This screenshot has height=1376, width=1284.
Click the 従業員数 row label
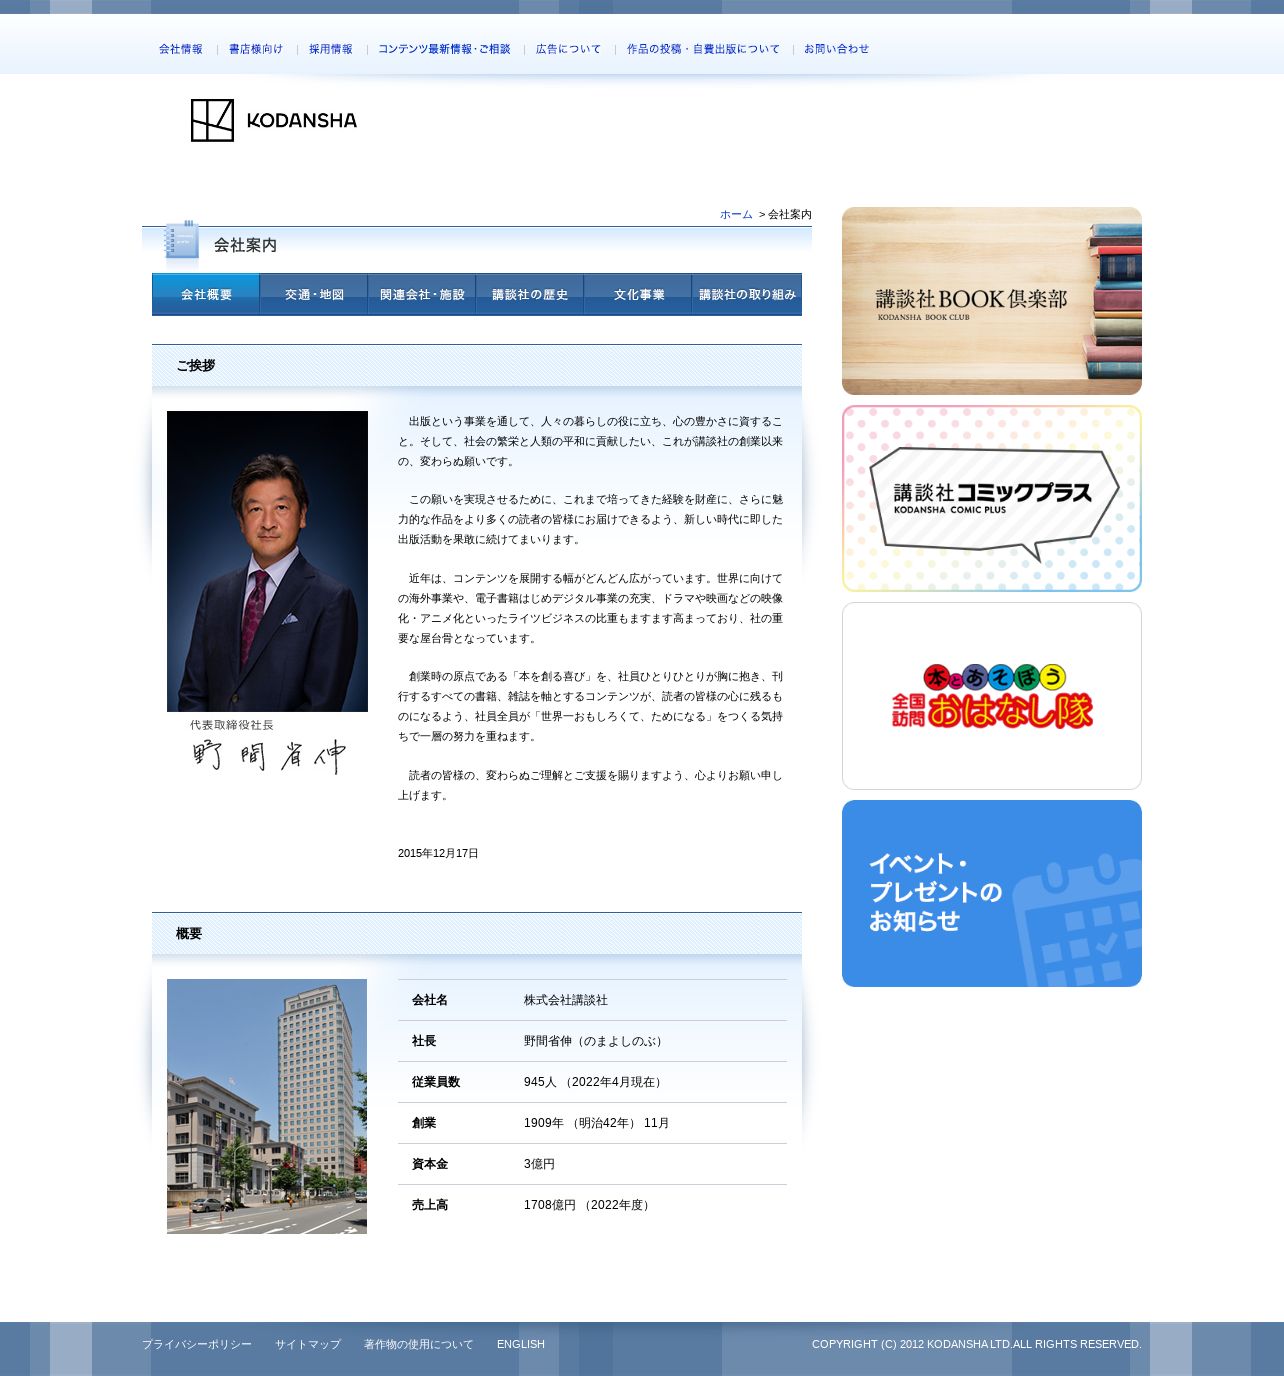click(x=436, y=1083)
